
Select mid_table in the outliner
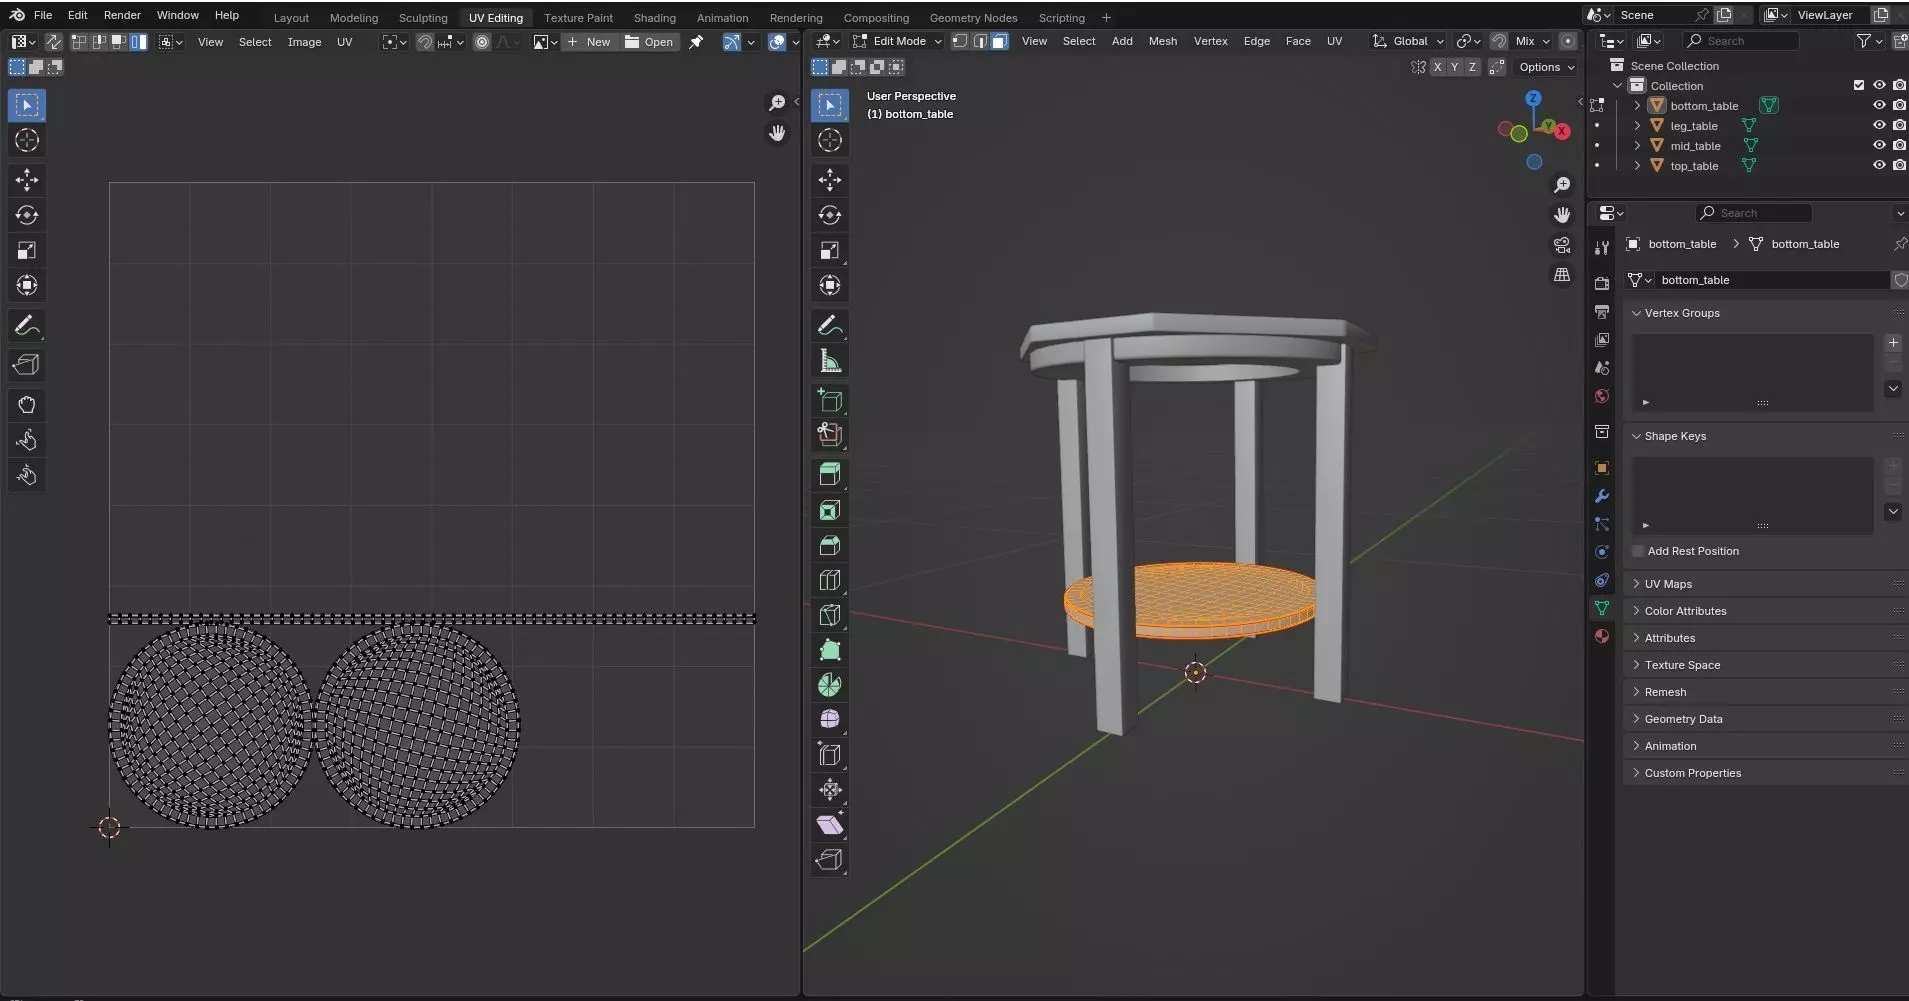tap(1695, 145)
